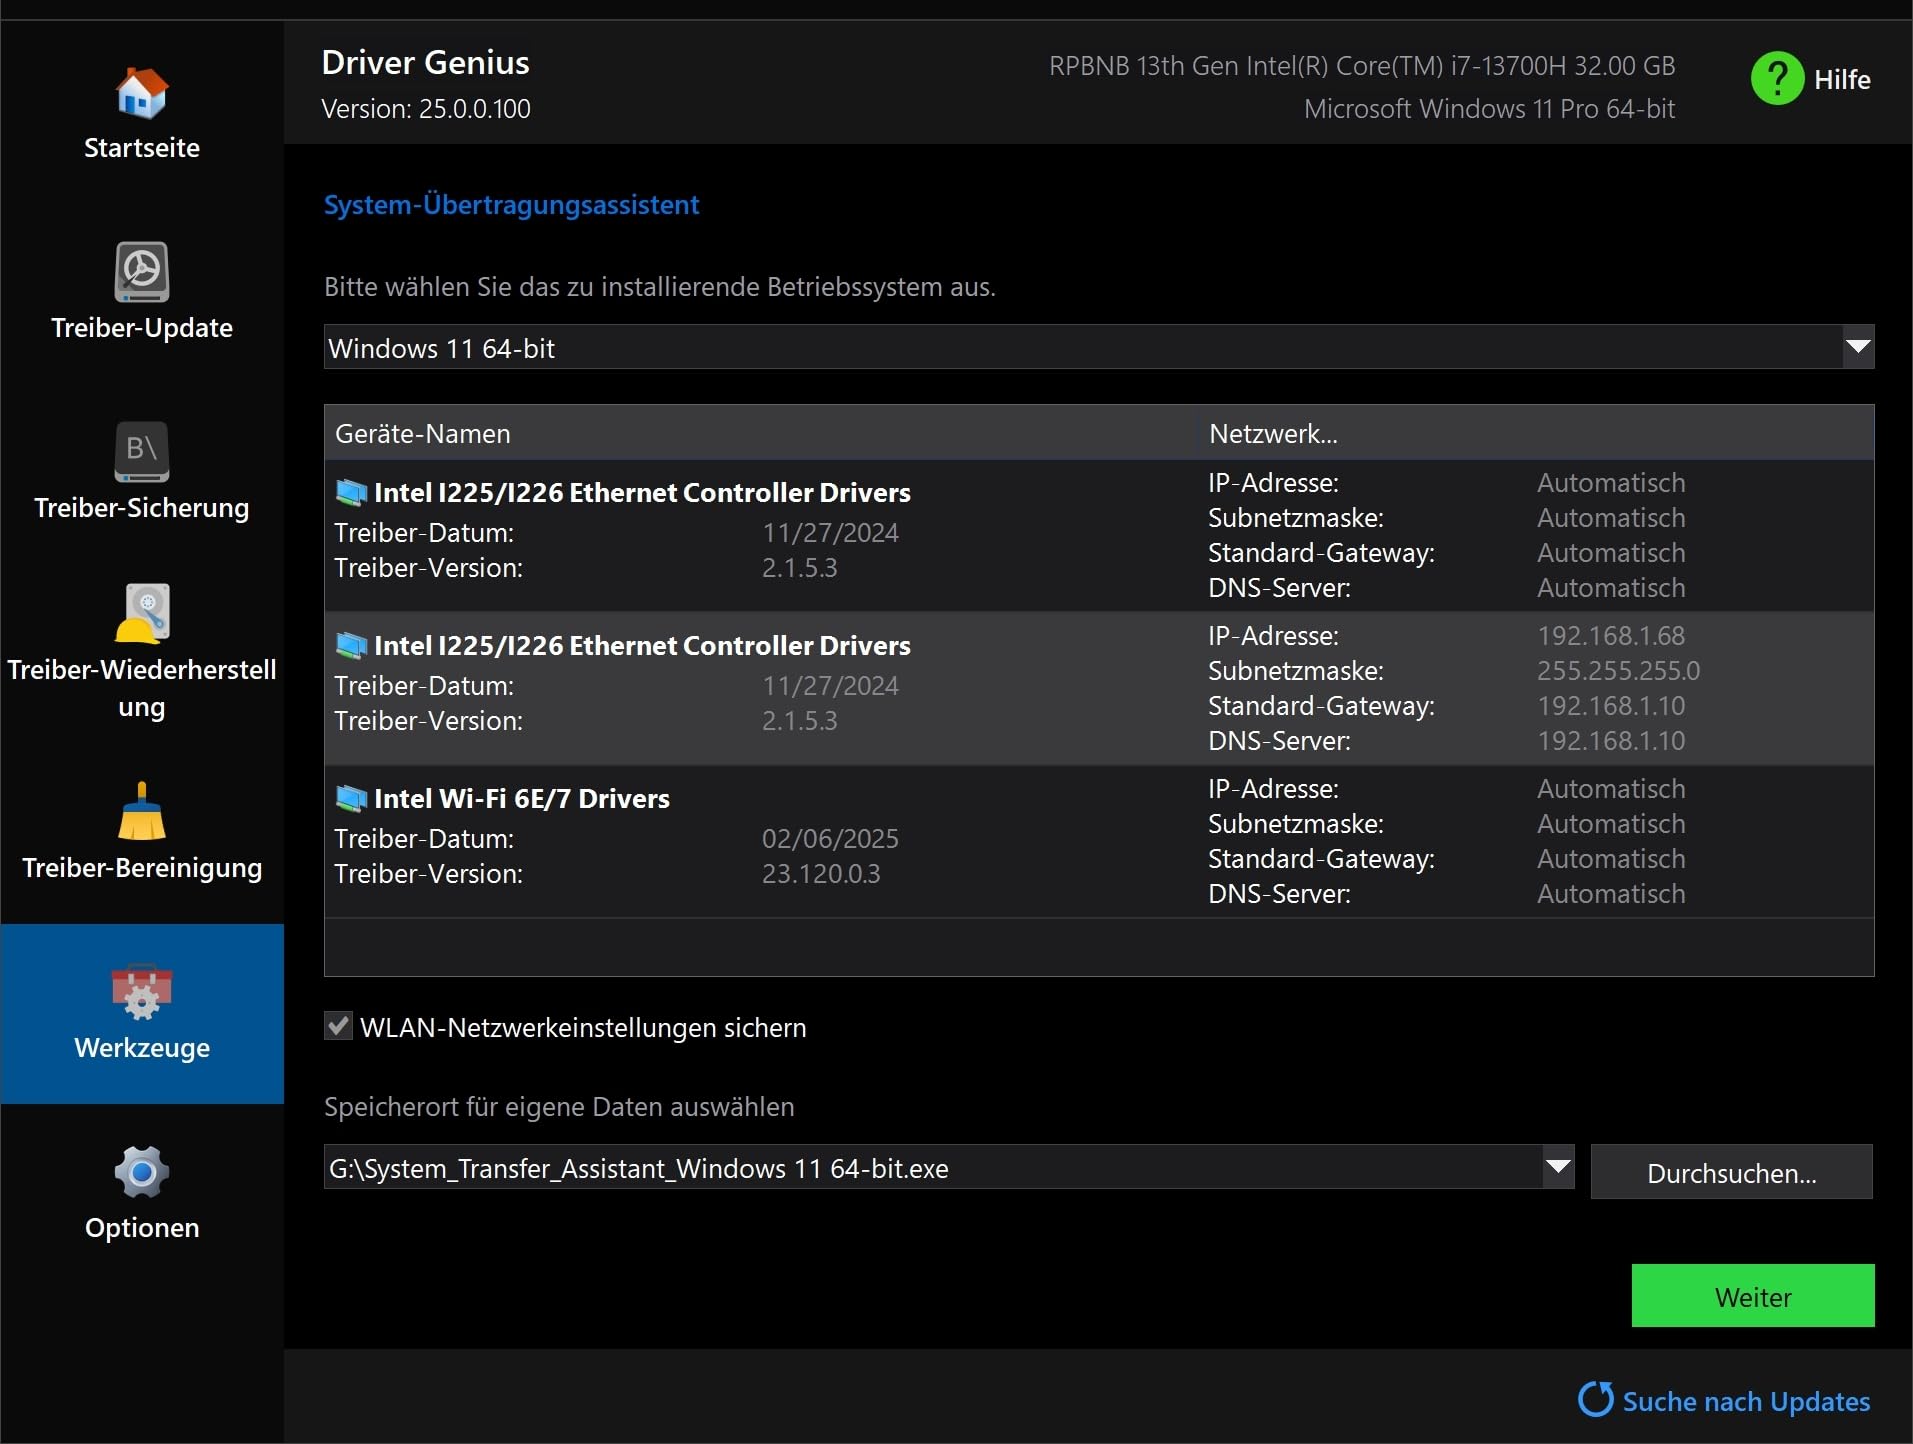Viewport: 1913px width, 1444px height.
Task: Click the Driver Genius title
Action: [x=425, y=62]
